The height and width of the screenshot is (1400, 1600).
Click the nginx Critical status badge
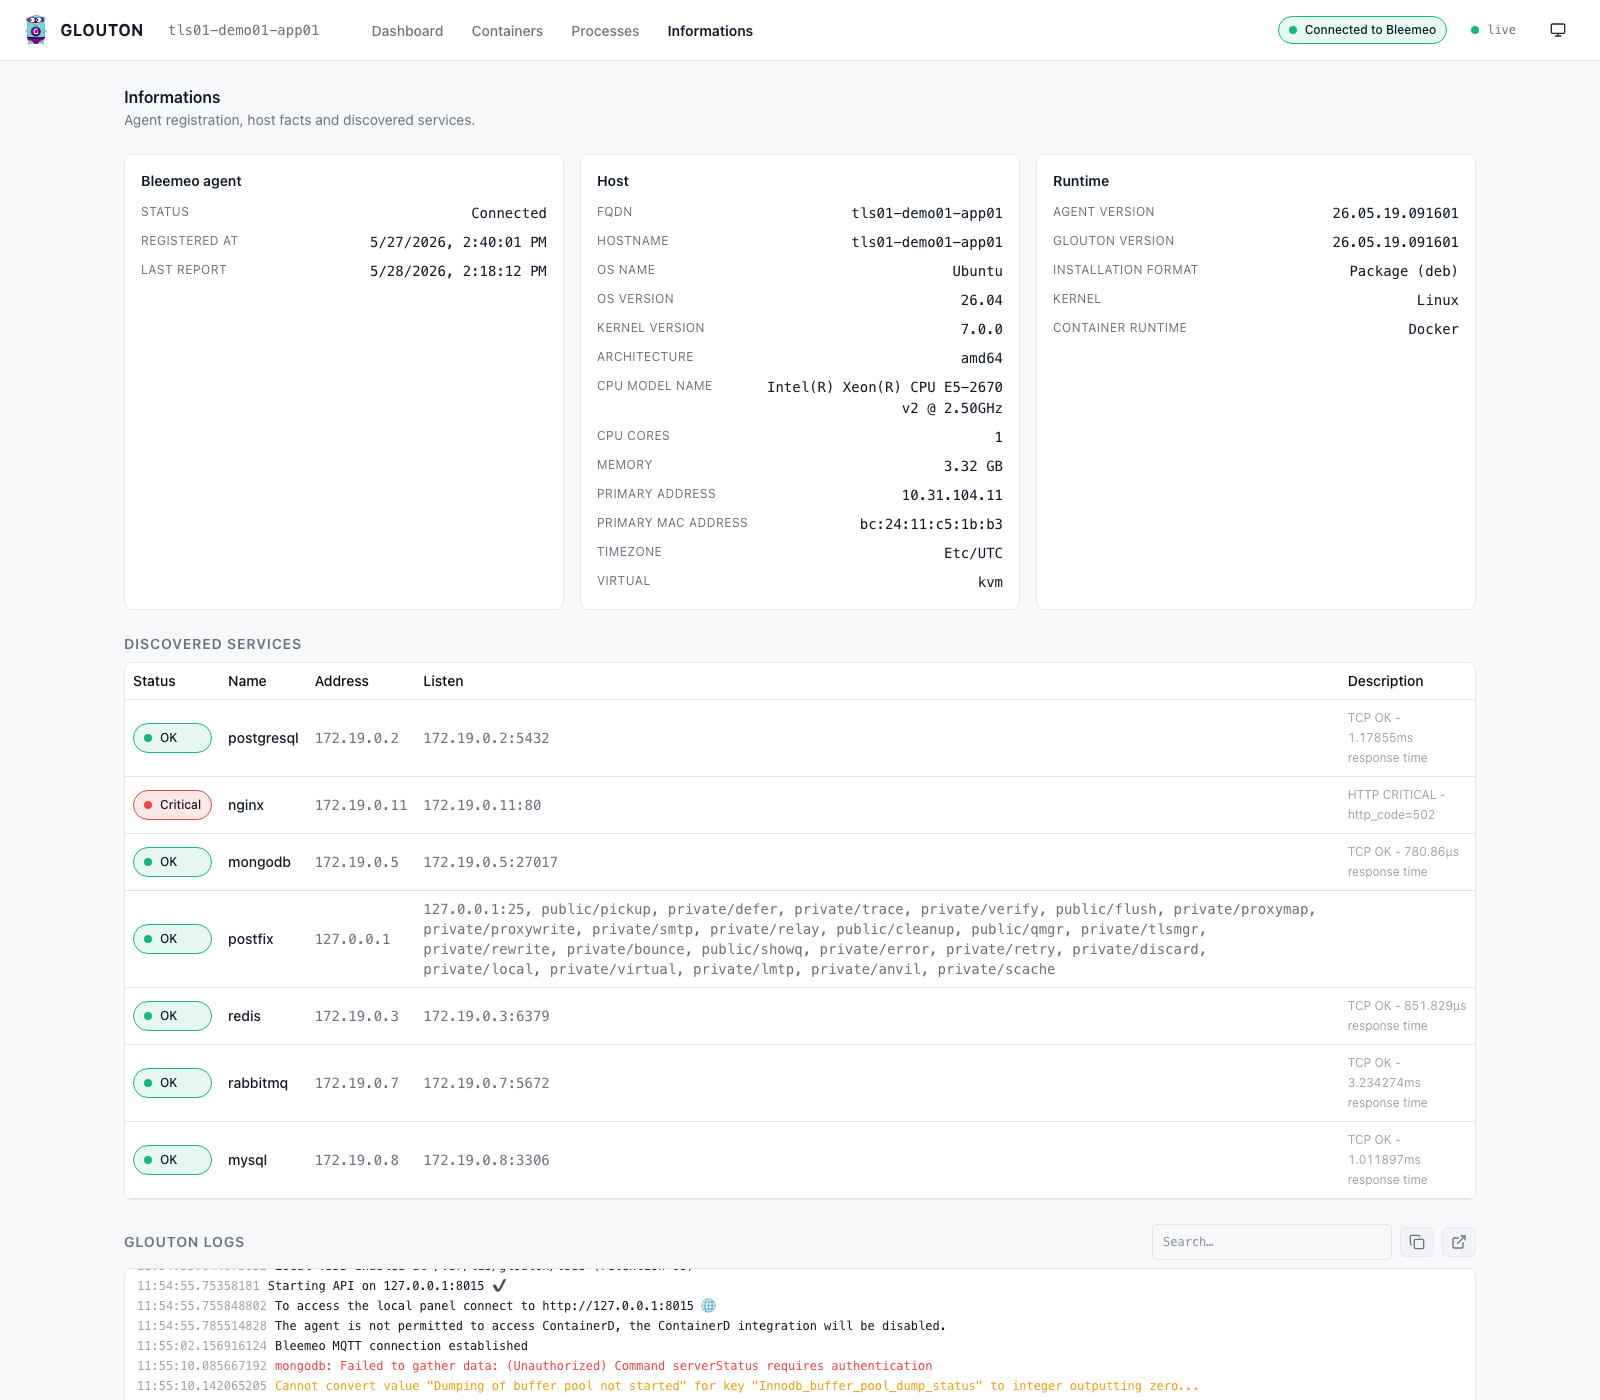172,805
